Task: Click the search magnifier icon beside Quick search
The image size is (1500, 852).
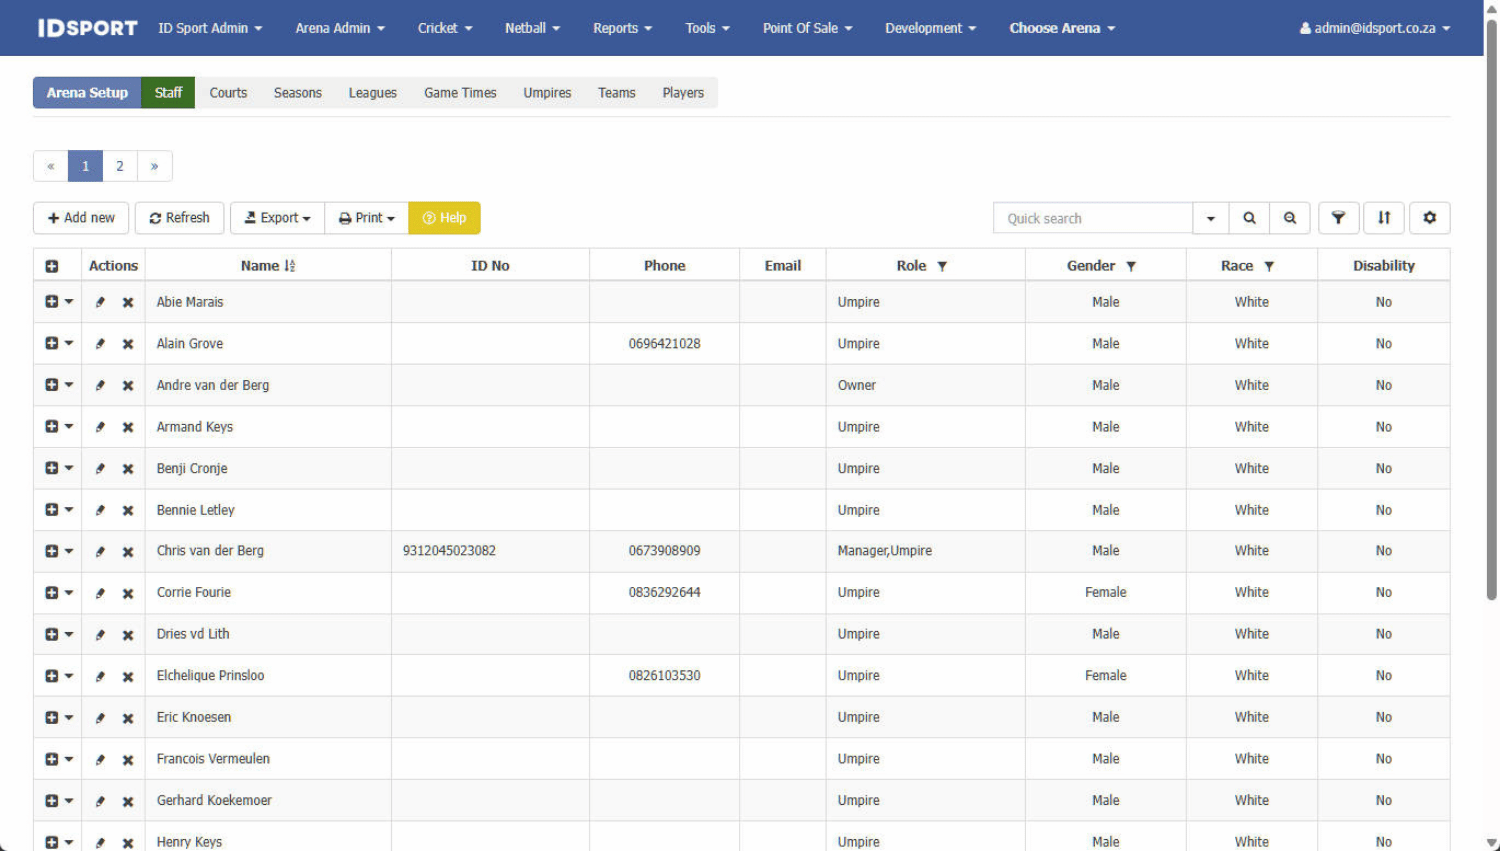Action: [x=1249, y=218]
